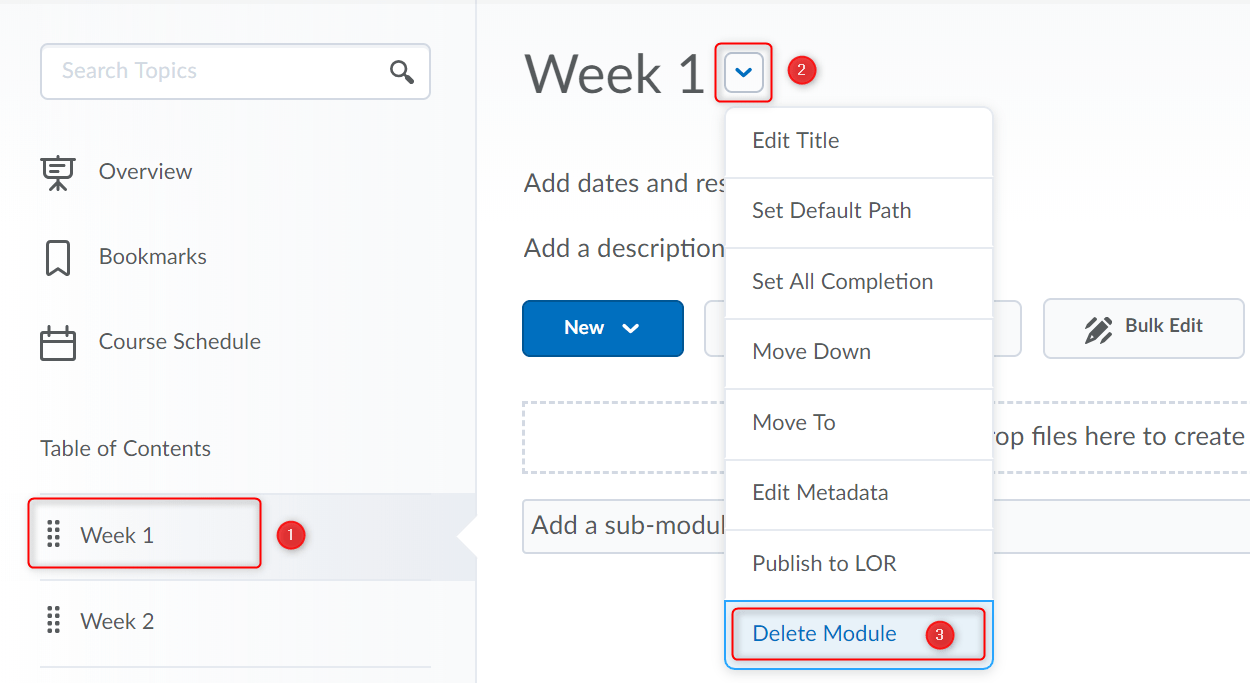Screen dimensions: 1250x683
Task: Select Move Down from the dropdown menu
Action: pyautogui.click(x=812, y=352)
